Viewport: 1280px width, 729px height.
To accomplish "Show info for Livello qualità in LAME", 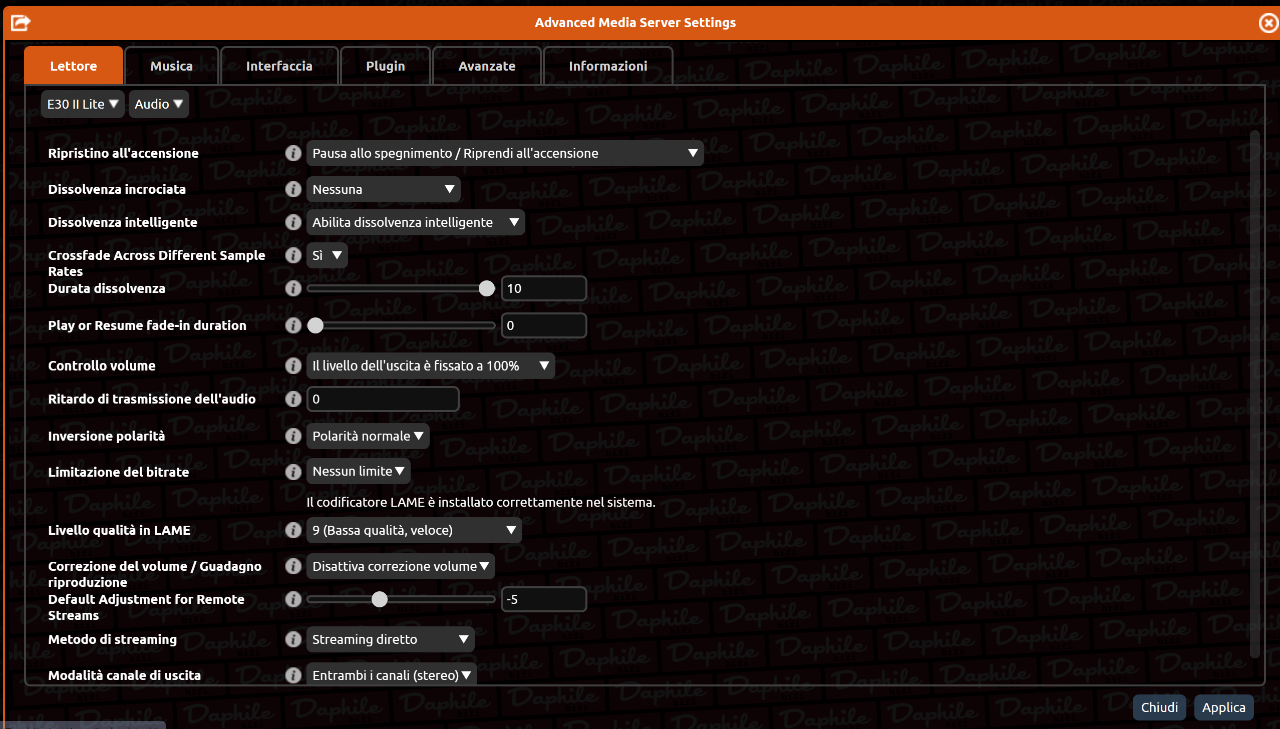I will point(293,530).
